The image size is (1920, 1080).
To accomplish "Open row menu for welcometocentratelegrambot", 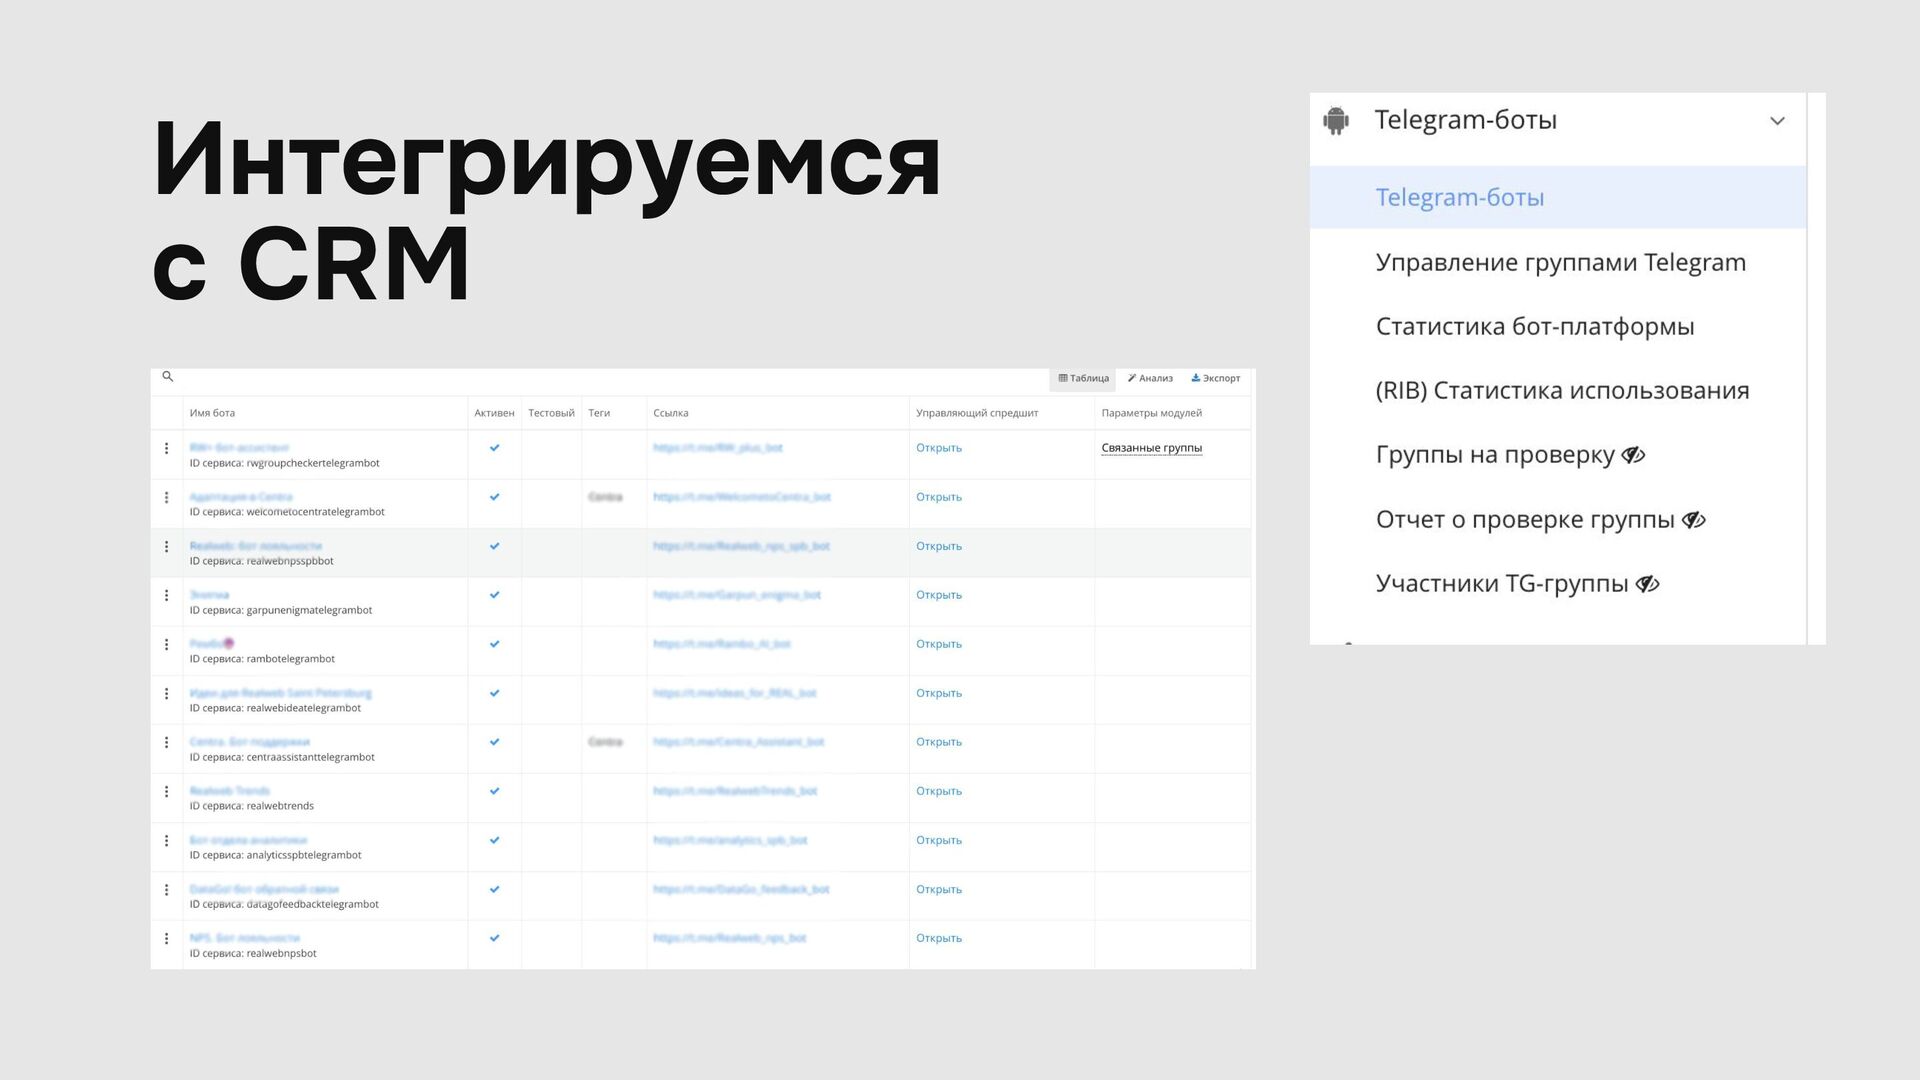I will click(x=166, y=498).
